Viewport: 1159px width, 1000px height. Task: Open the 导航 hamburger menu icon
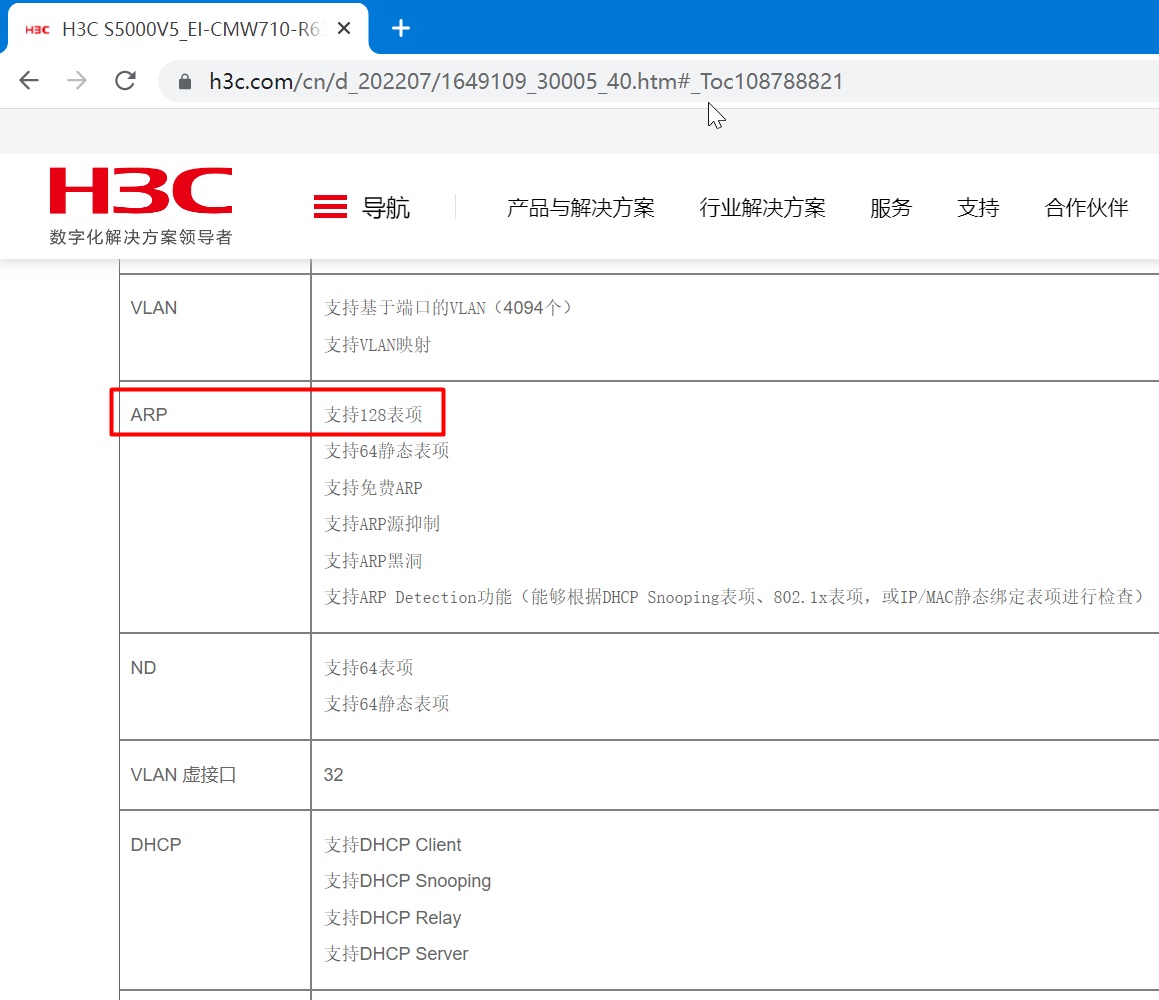coord(330,207)
